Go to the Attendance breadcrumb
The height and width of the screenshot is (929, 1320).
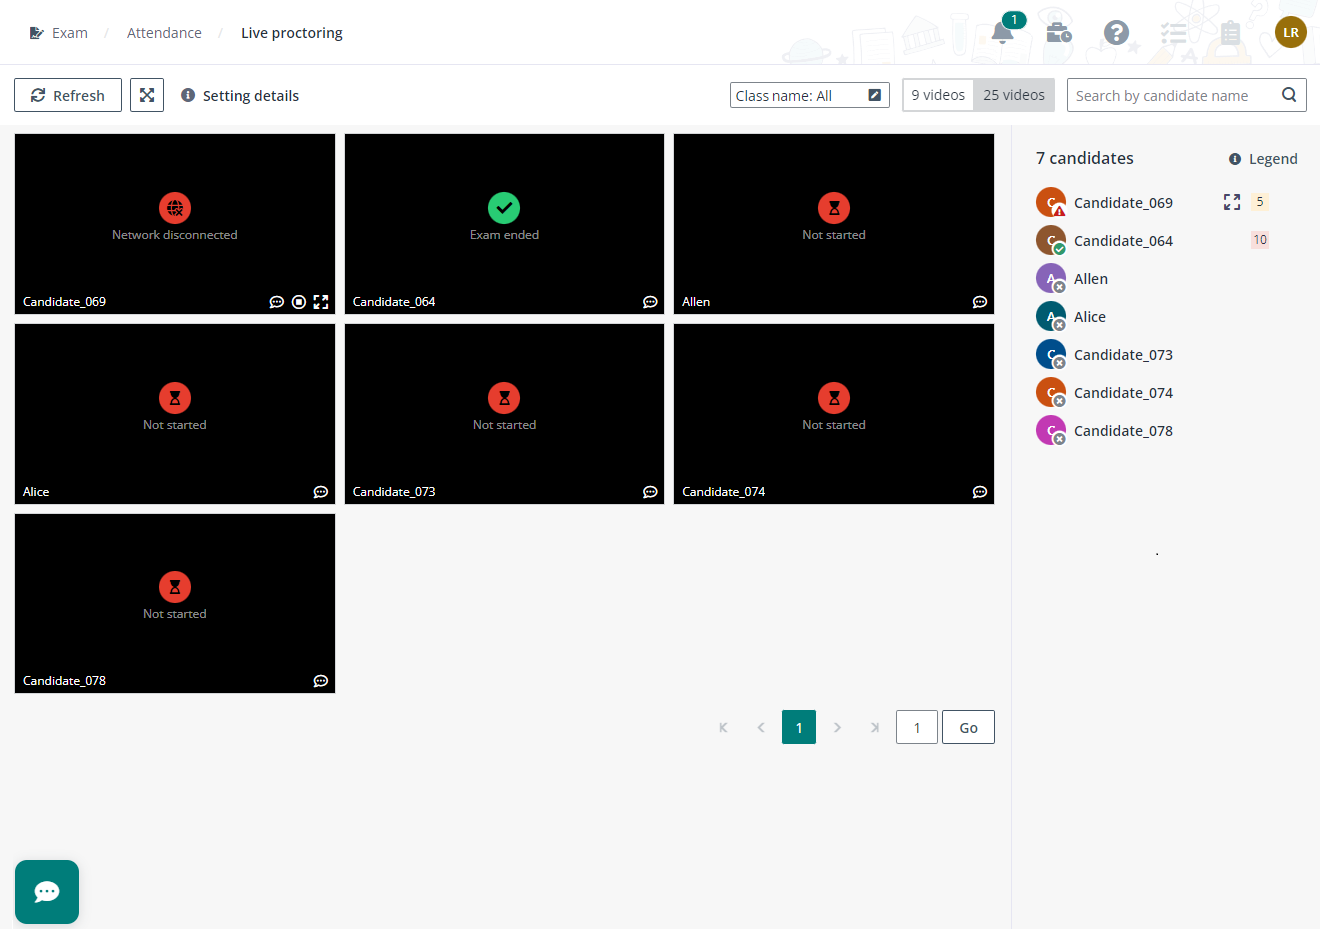point(164,33)
